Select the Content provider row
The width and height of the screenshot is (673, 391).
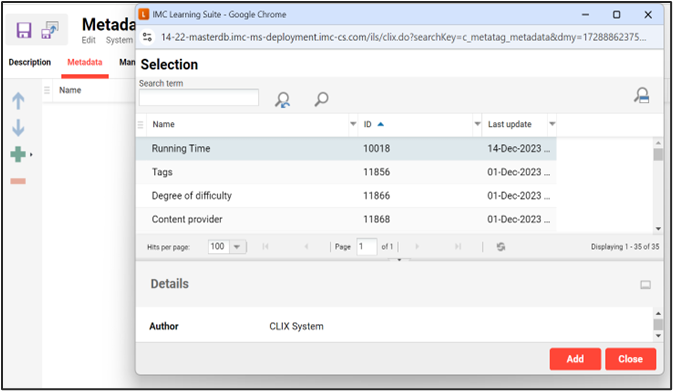(x=346, y=219)
